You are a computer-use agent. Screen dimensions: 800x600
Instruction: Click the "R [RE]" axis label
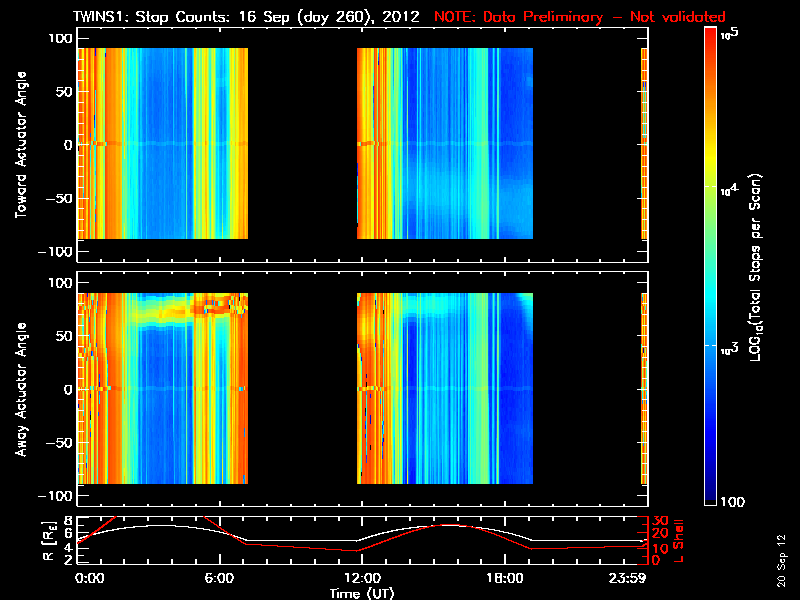pyautogui.click(x=49, y=540)
